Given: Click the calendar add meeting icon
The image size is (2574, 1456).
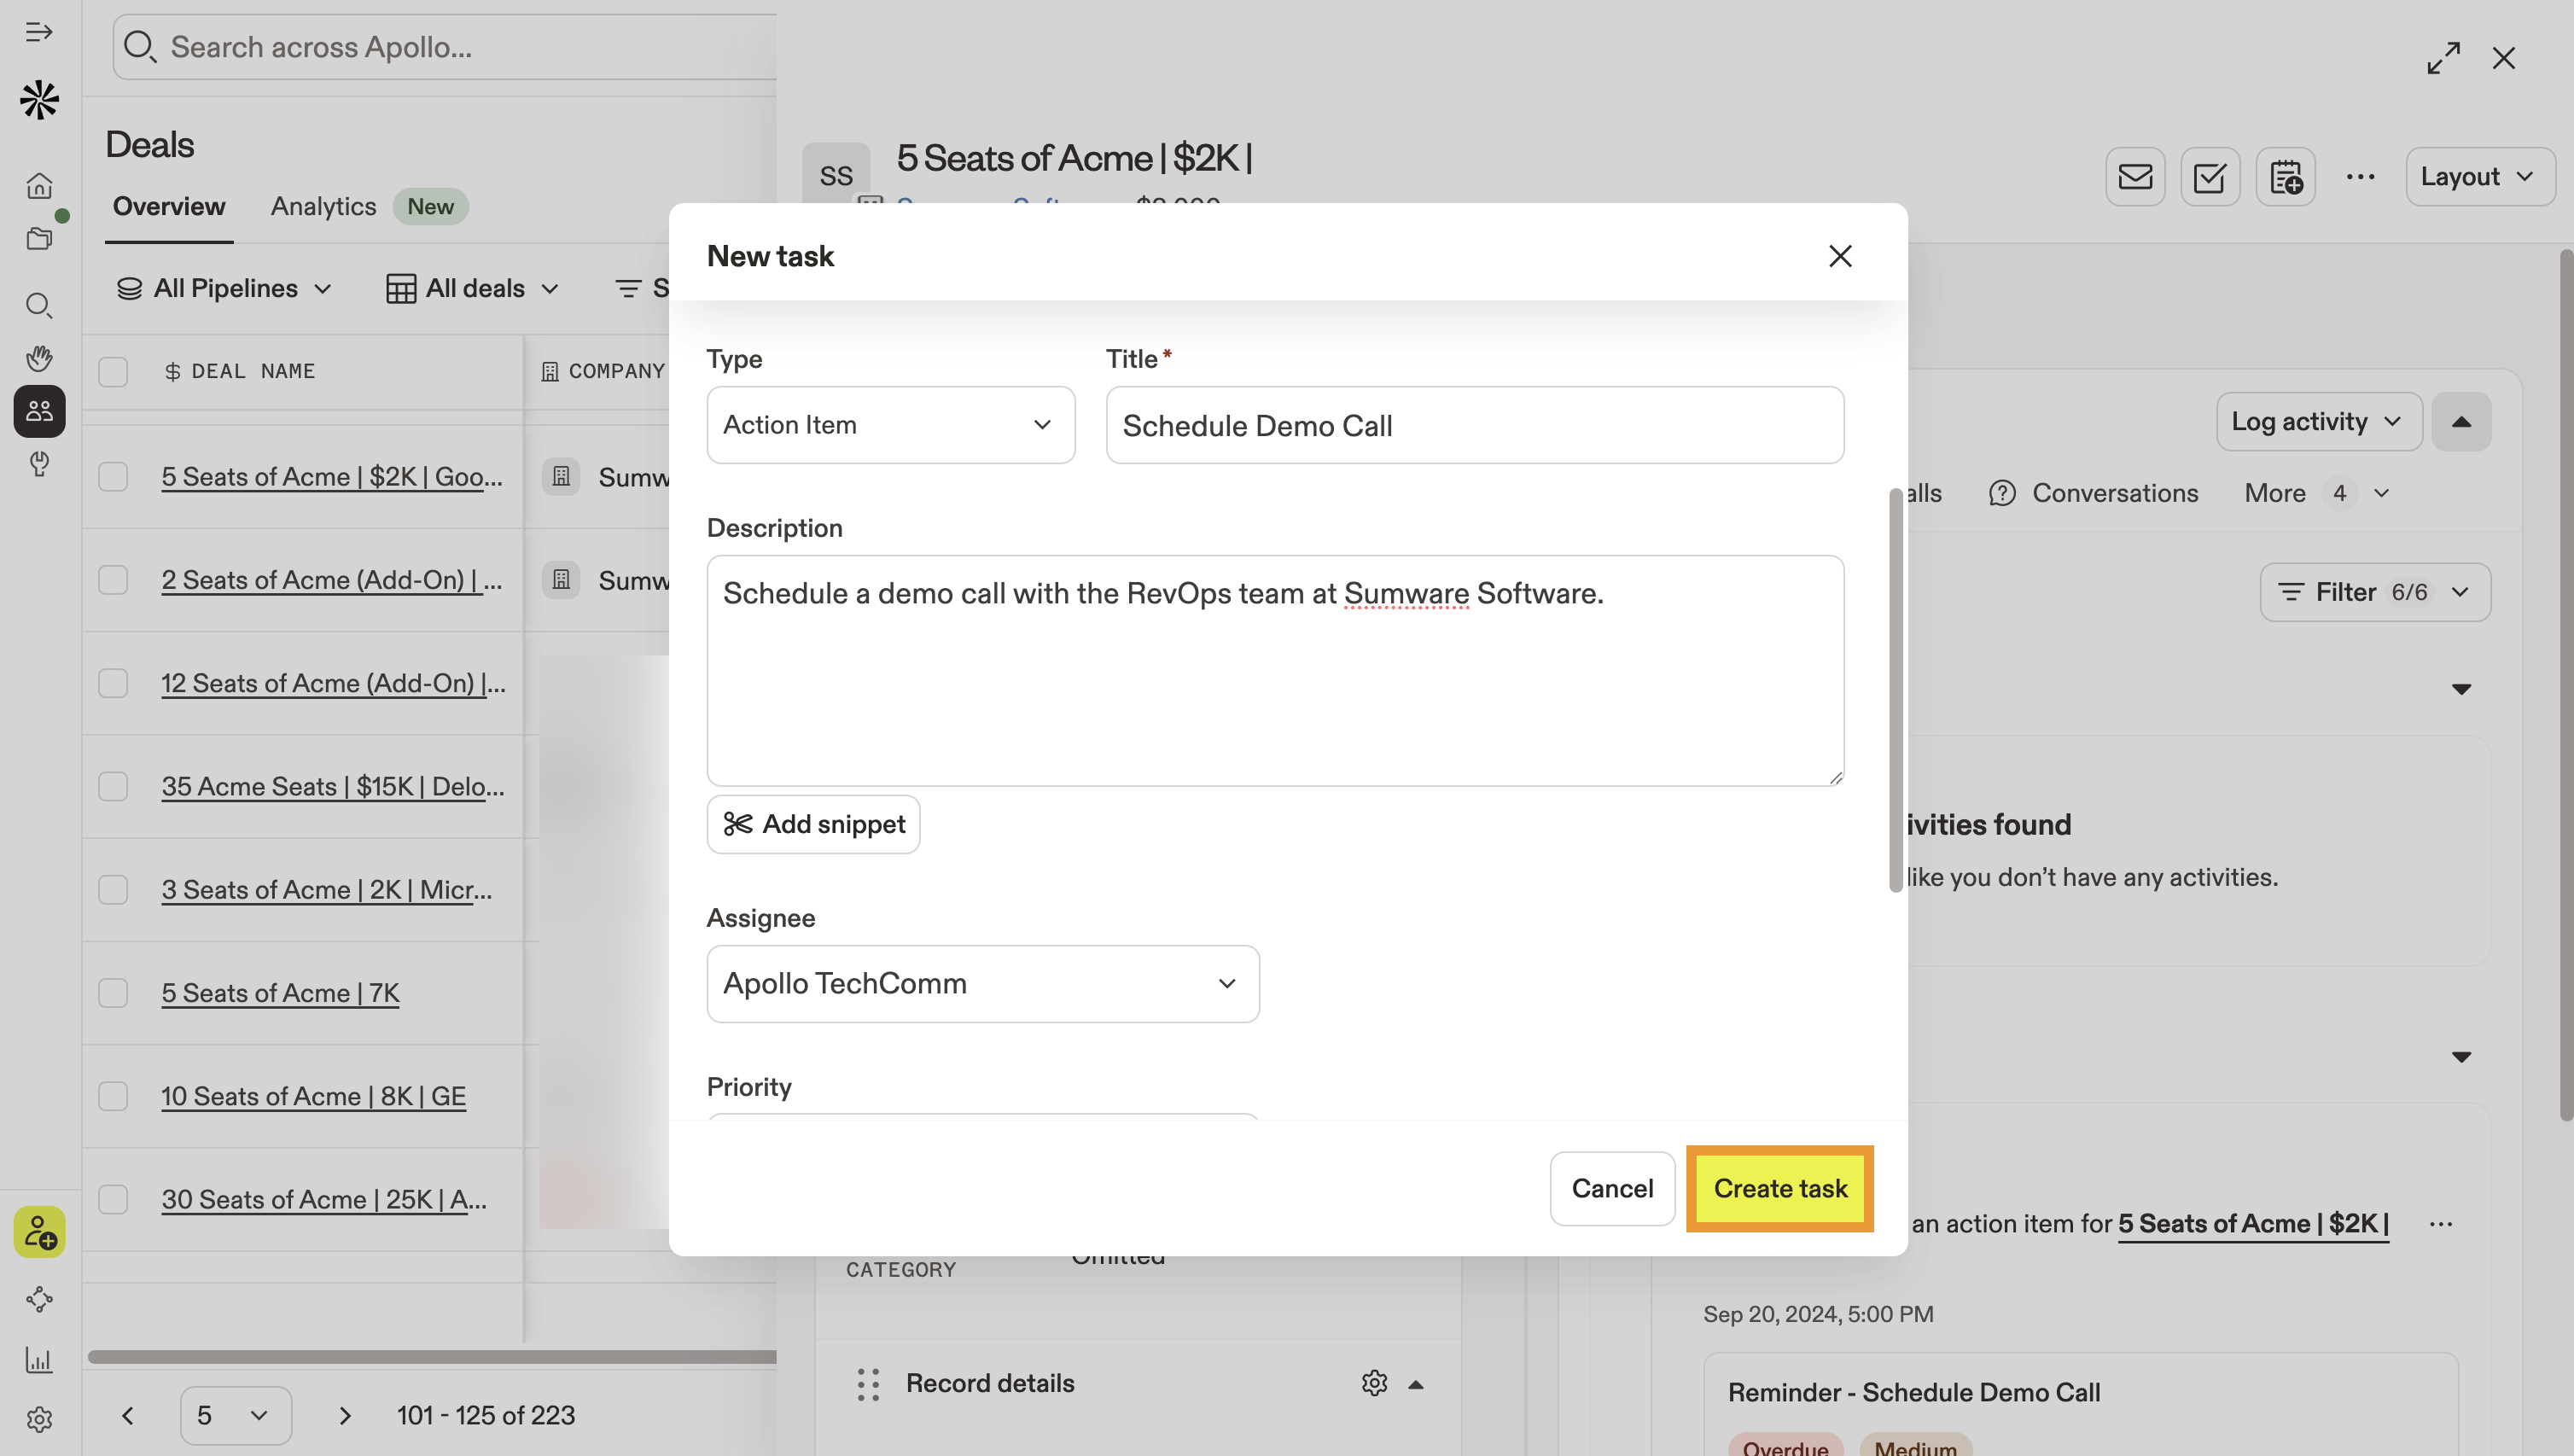Looking at the screenshot, I should (x=2285, y=177).
